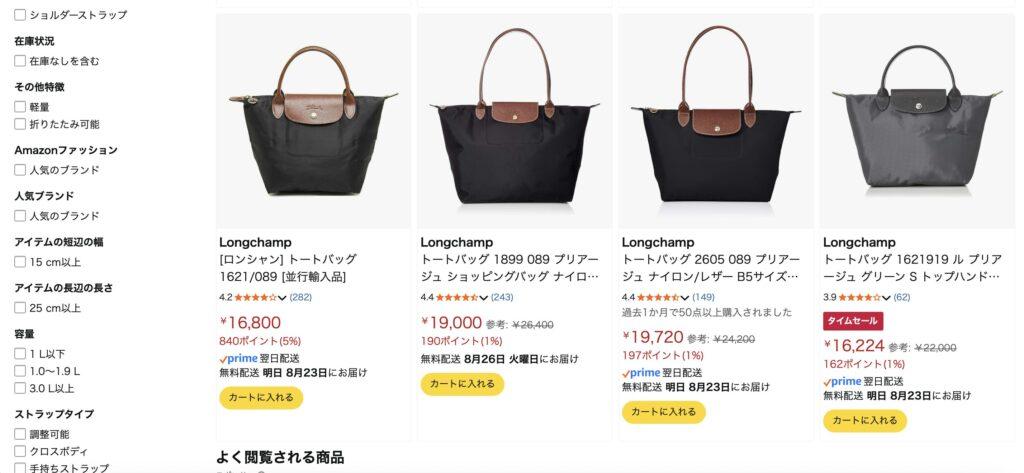Click prime logo under ¥16,224 price
This screenshot has height=473, width=1024.
[842, 382]
